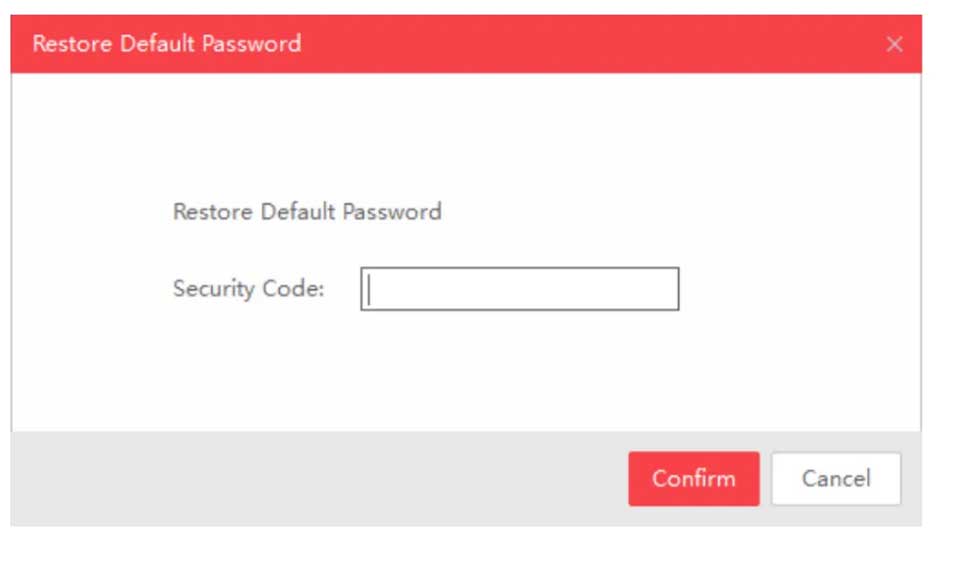Click the Security Code label
This screenshot has height=564, width=960.
tap(248, 289)
